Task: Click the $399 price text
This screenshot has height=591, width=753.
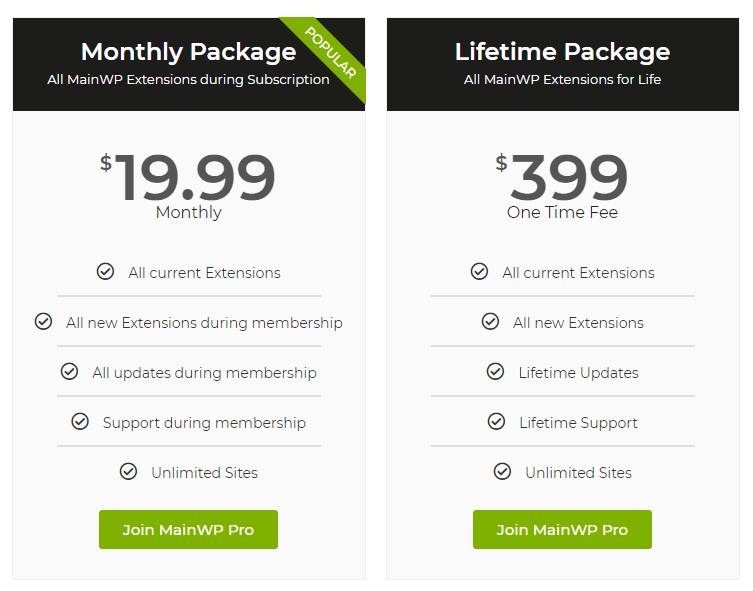Action: point(562,177)
